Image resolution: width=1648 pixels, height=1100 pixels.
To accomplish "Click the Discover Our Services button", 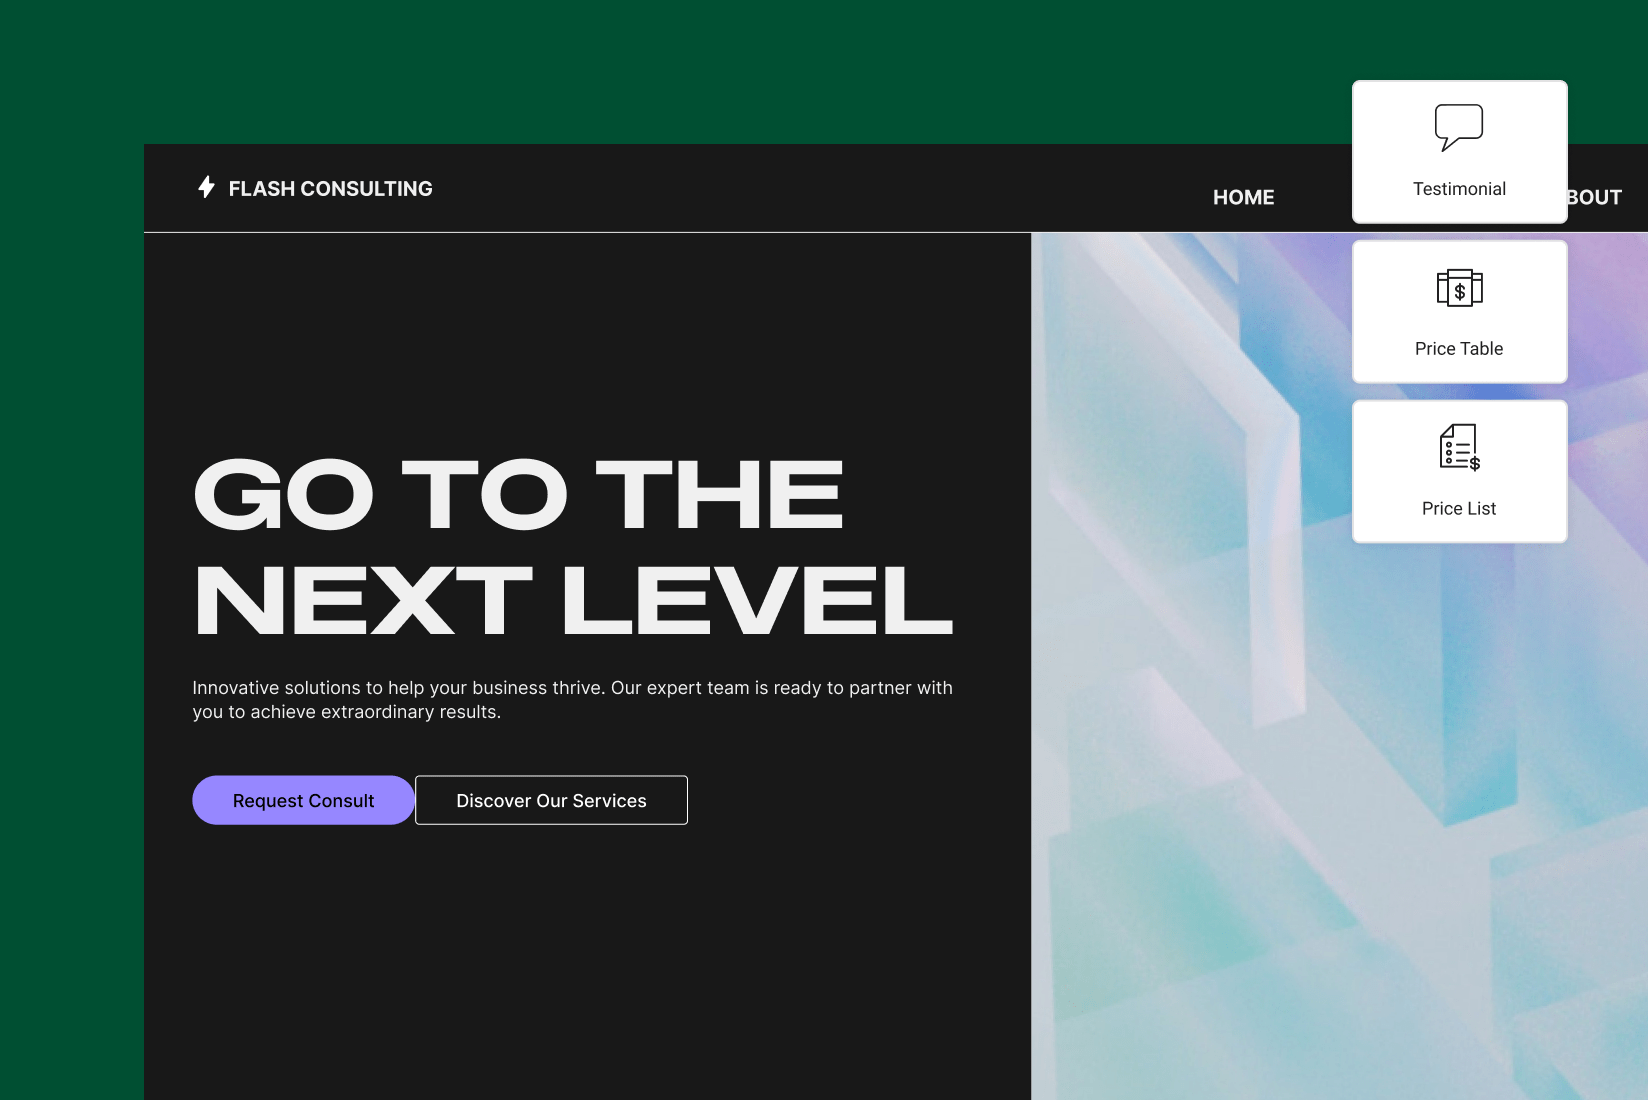I will click(x=551, y=801).
